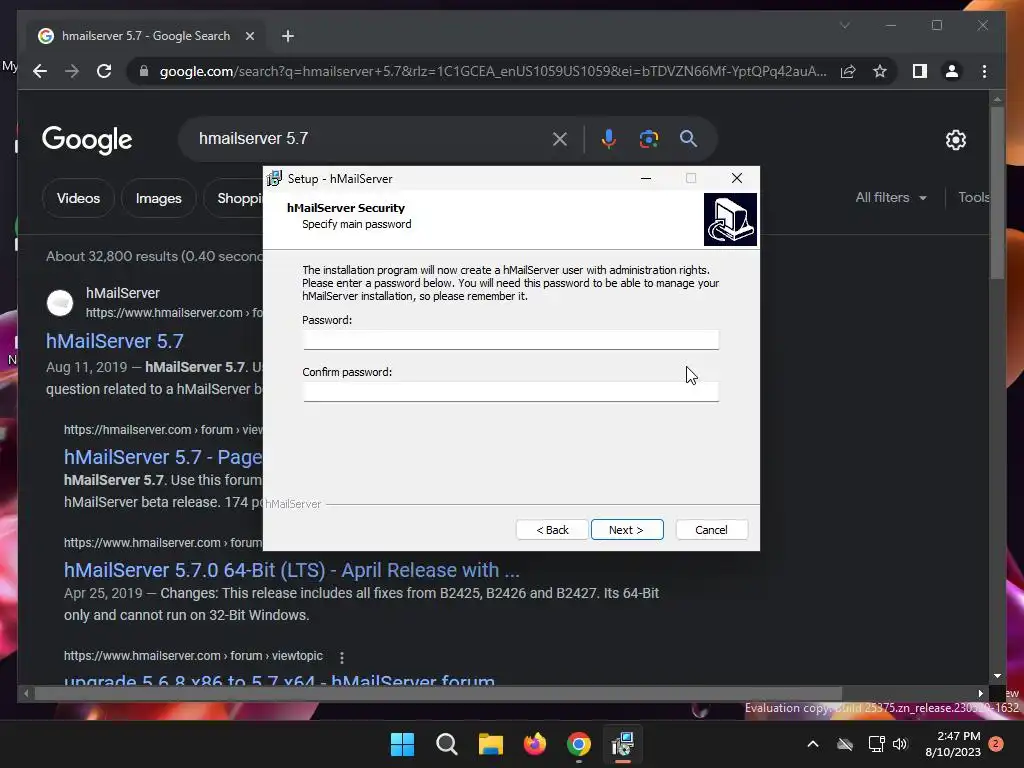Click the Back button in setup wizard

point(552,530)
